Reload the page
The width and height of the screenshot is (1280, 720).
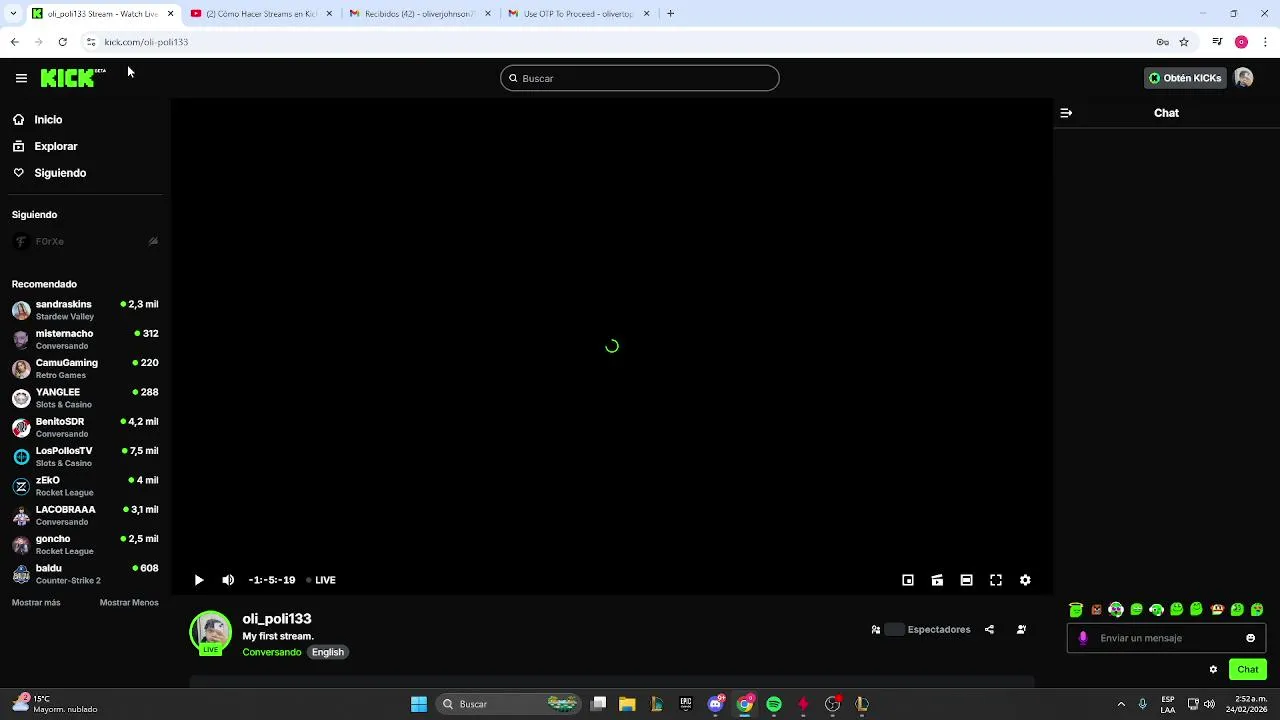[62, 42]
